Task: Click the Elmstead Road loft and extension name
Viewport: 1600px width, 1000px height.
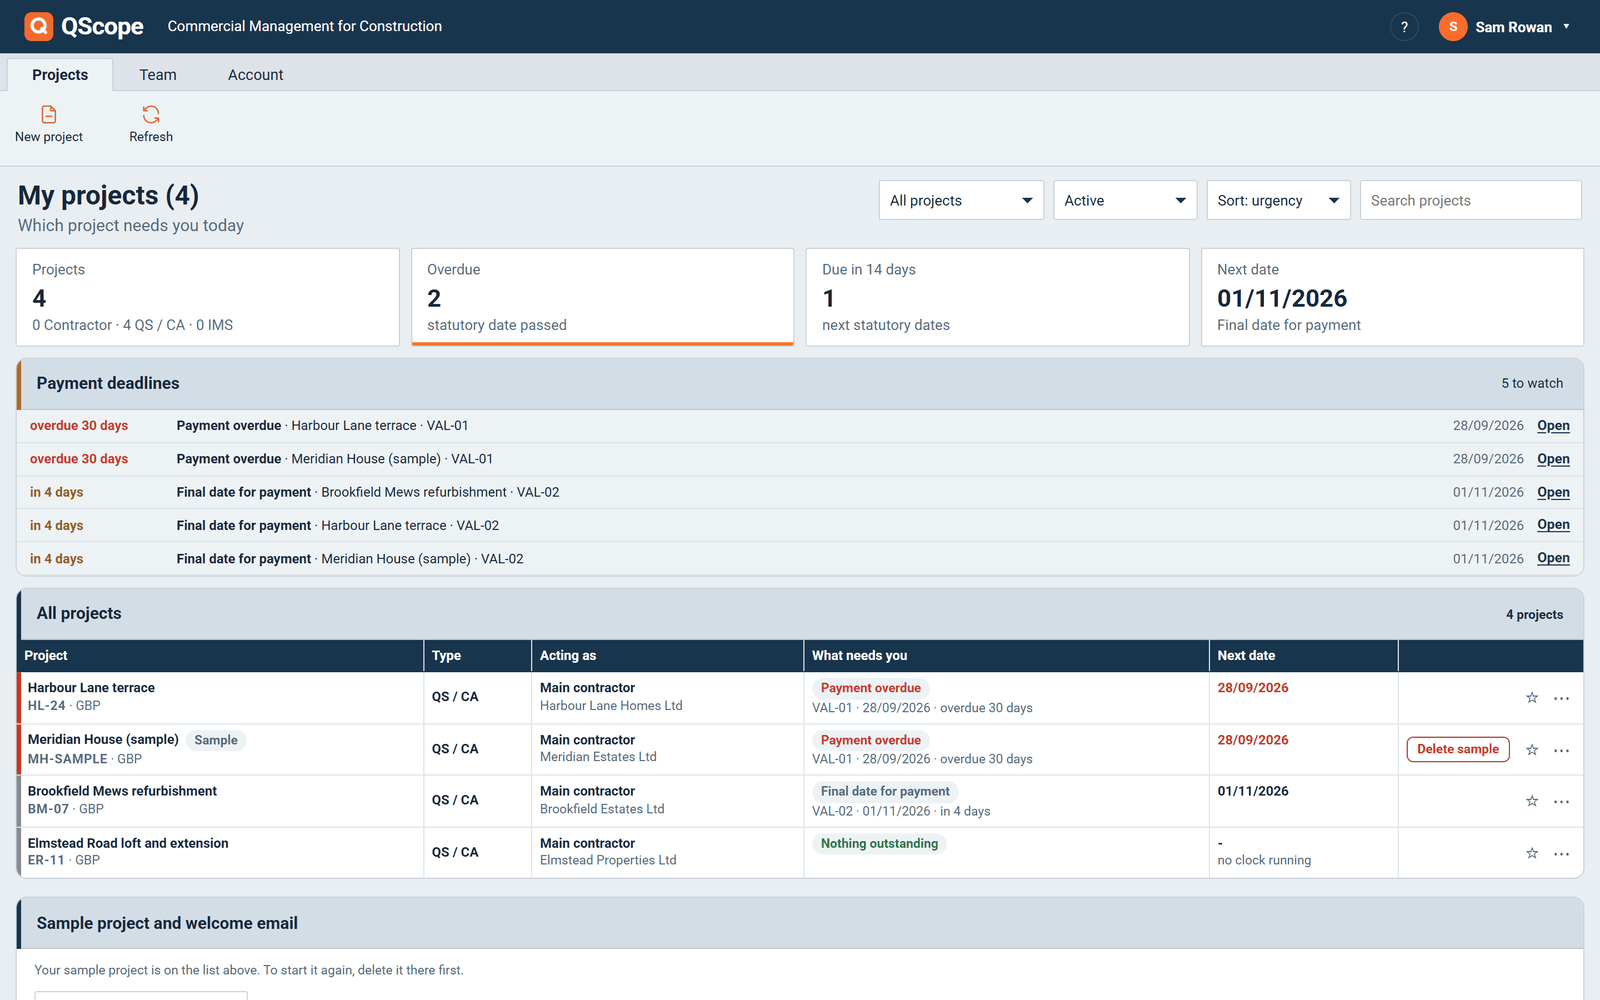Action: click(128, 843)
